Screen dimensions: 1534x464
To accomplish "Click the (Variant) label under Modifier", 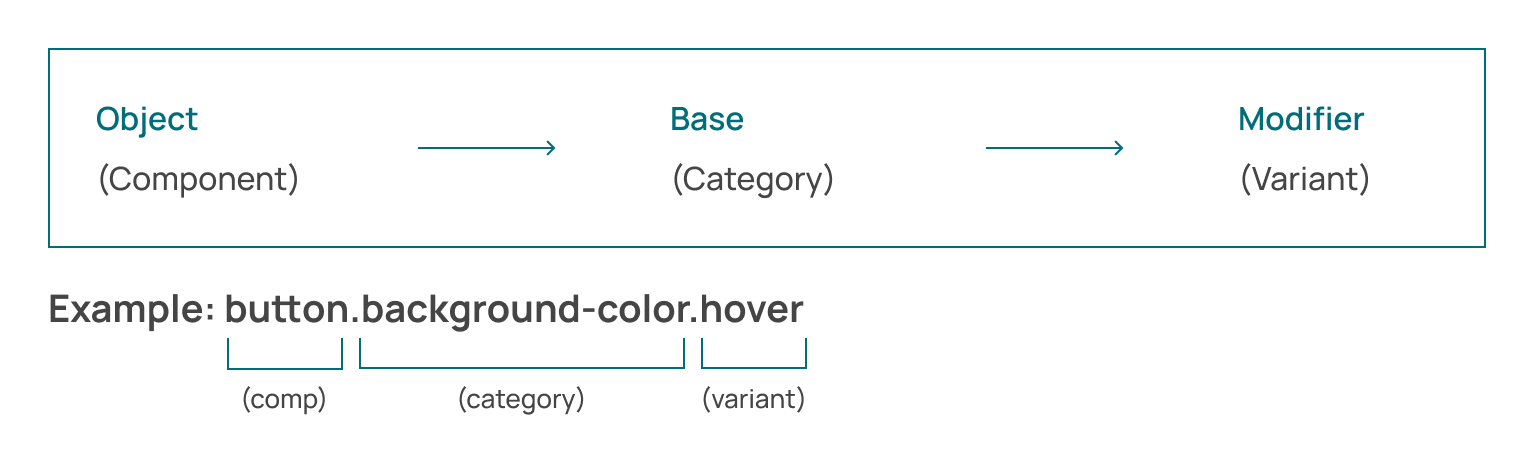I will [x=1305, y=180].
